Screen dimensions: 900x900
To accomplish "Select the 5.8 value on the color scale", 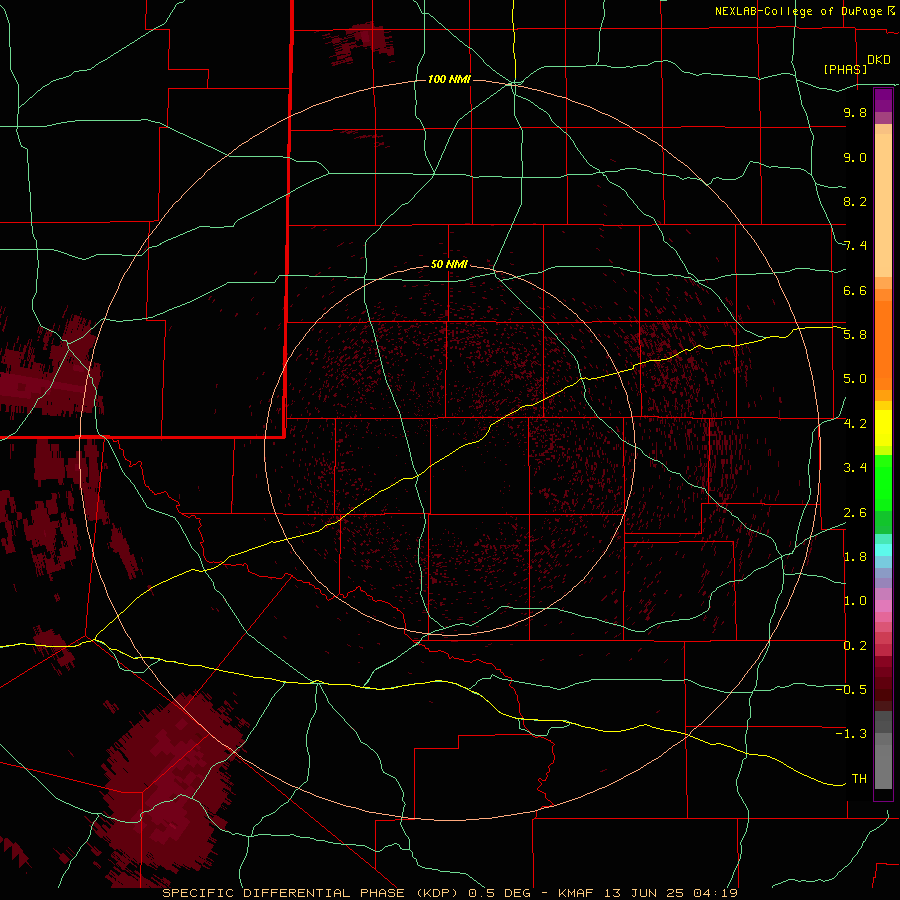I will click(855, 335).
